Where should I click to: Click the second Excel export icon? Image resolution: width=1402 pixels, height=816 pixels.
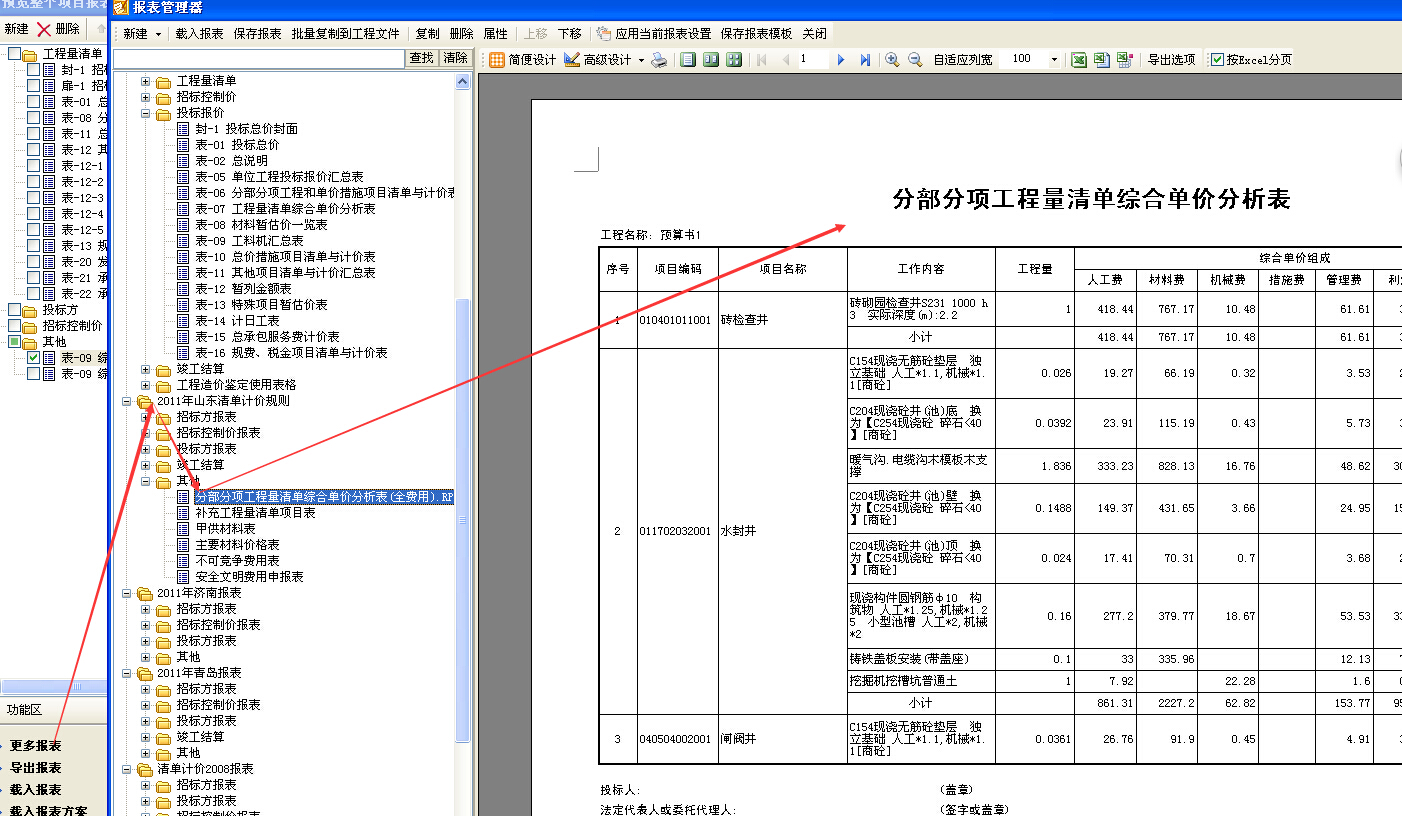point(1102,60)
